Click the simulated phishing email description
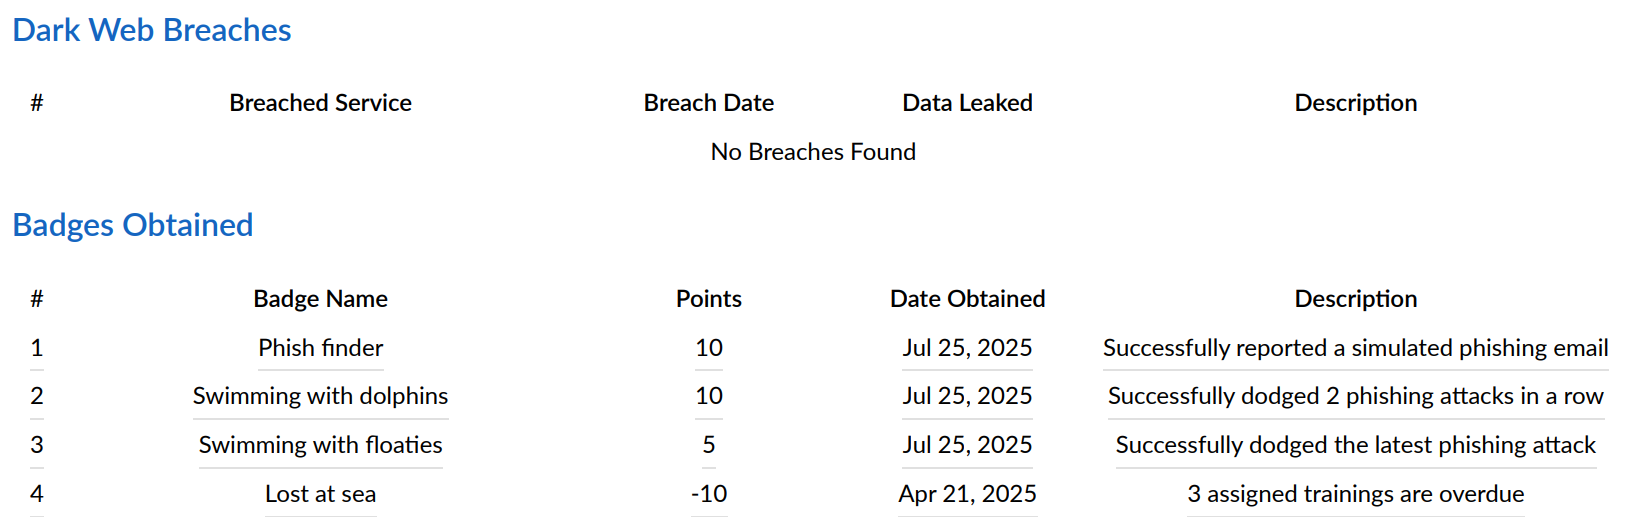 (x=1355, y=348)
